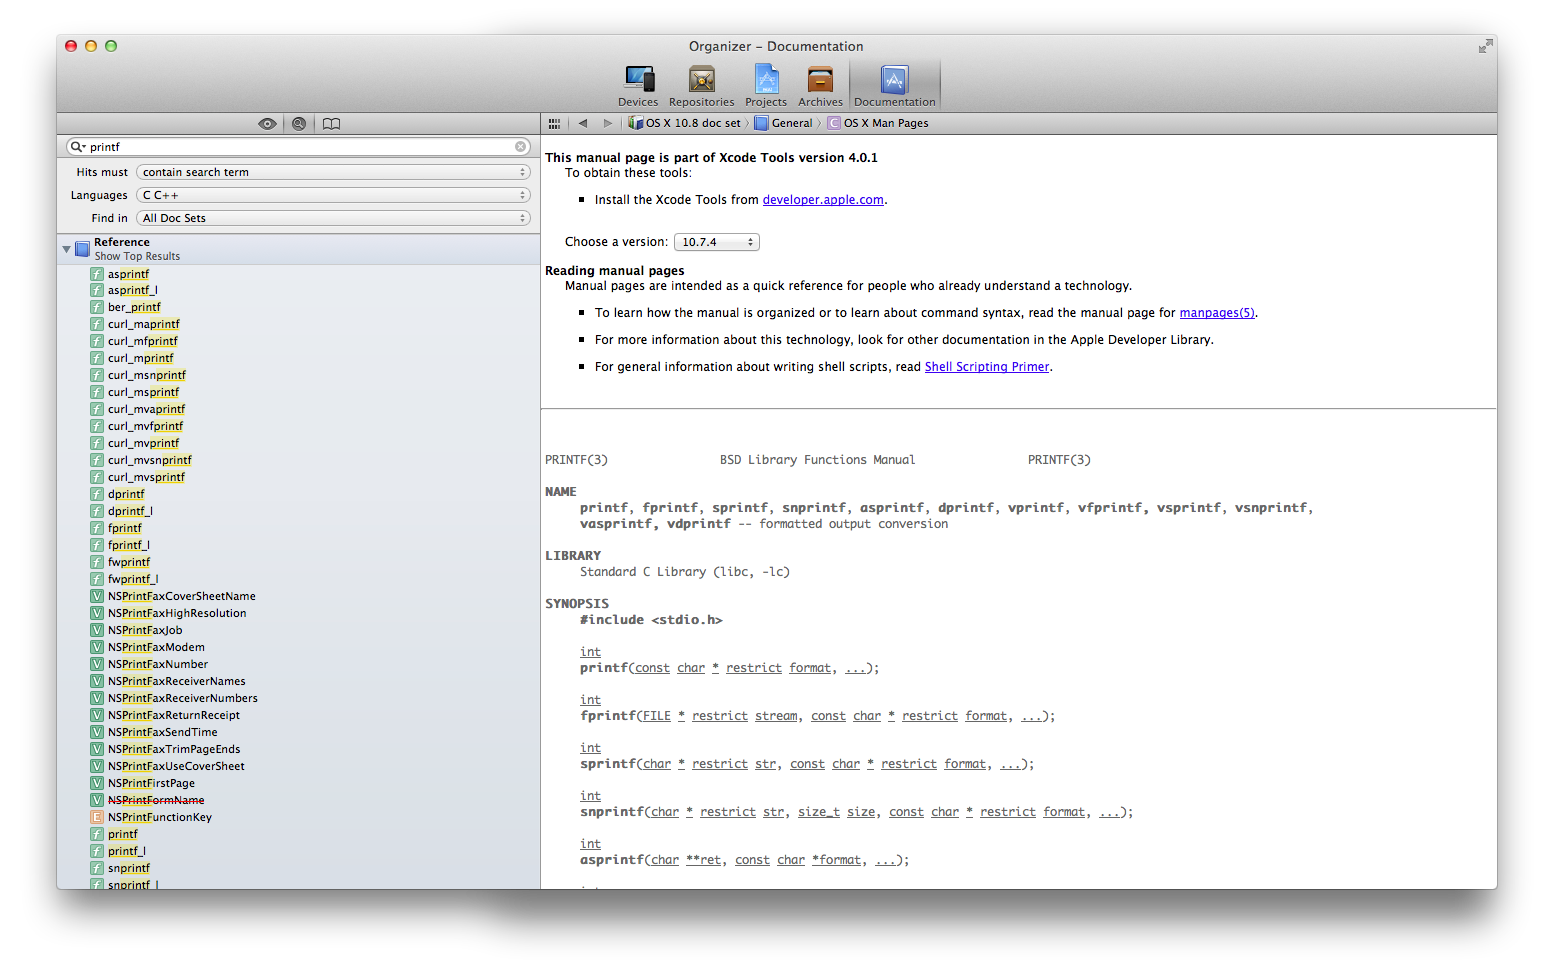Select the curl_mvsnprintf result
This screenshot has height=968, width=1554.
click(x=150, y=460)
